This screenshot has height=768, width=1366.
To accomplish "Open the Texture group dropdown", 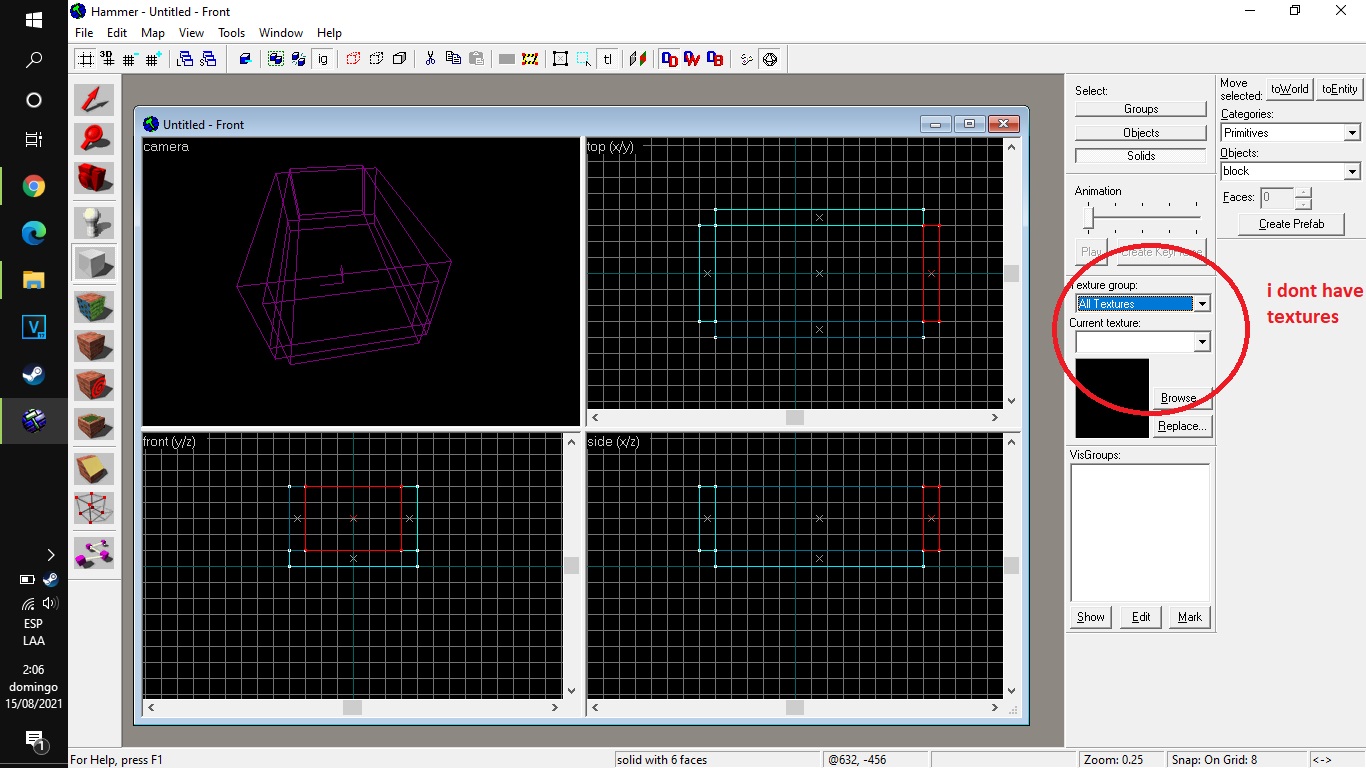I will (x=1202, y=303).
